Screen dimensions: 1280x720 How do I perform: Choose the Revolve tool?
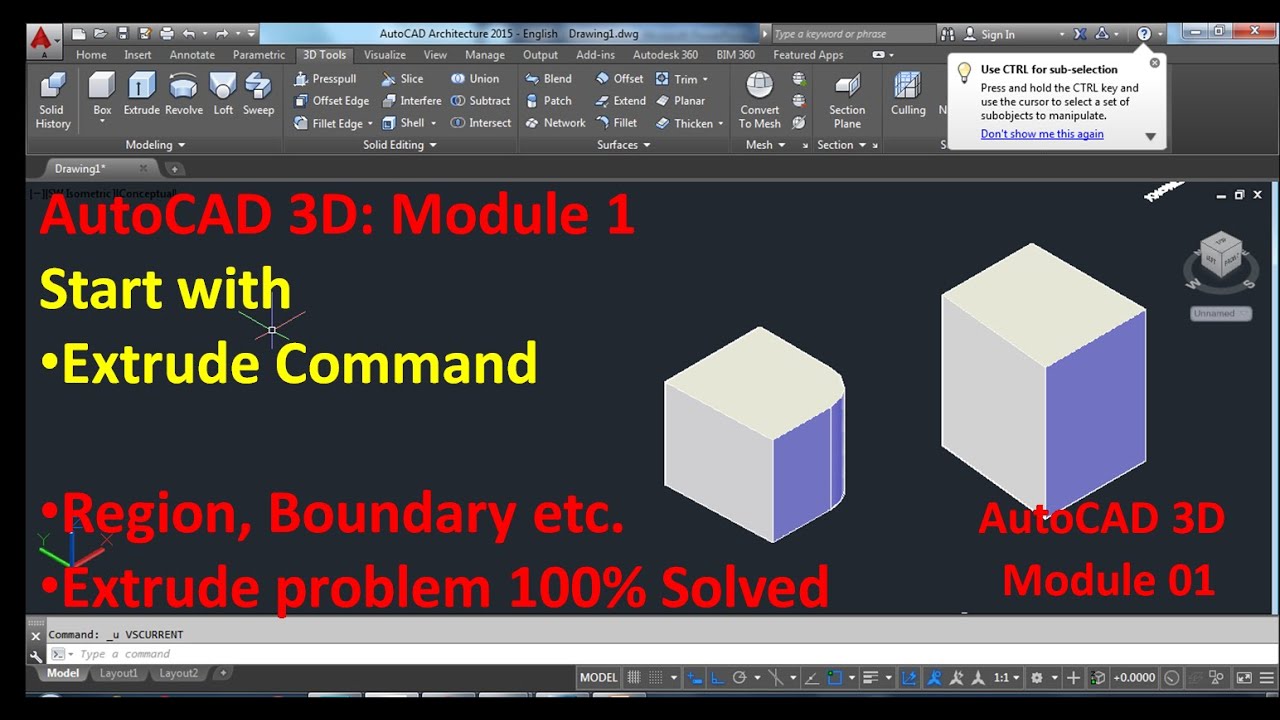click(184, 93)
